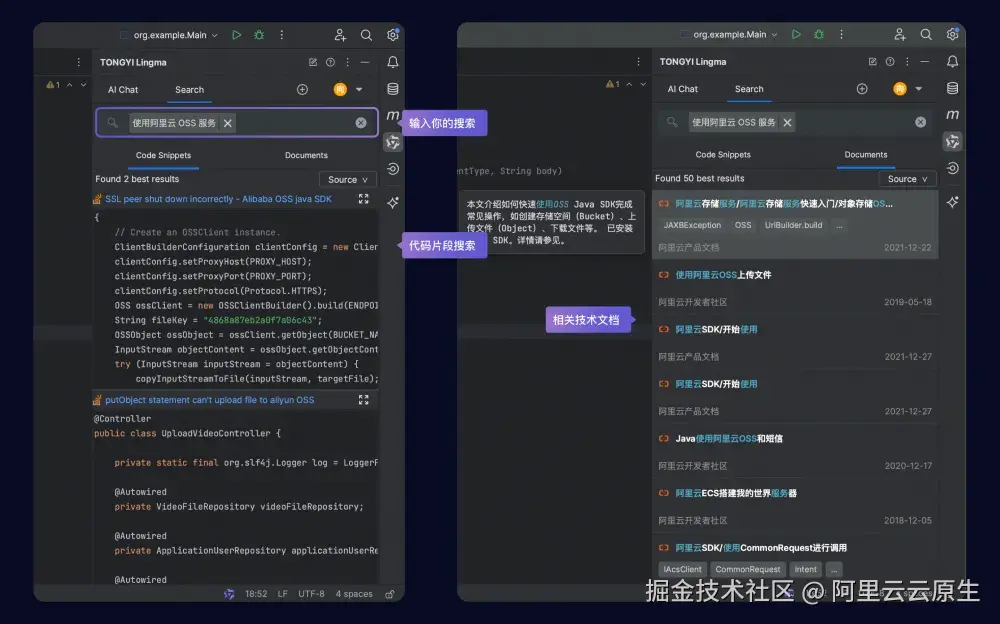Start debug in right window toolbar
Screen dimensions: 1000x624
(819, 34)
